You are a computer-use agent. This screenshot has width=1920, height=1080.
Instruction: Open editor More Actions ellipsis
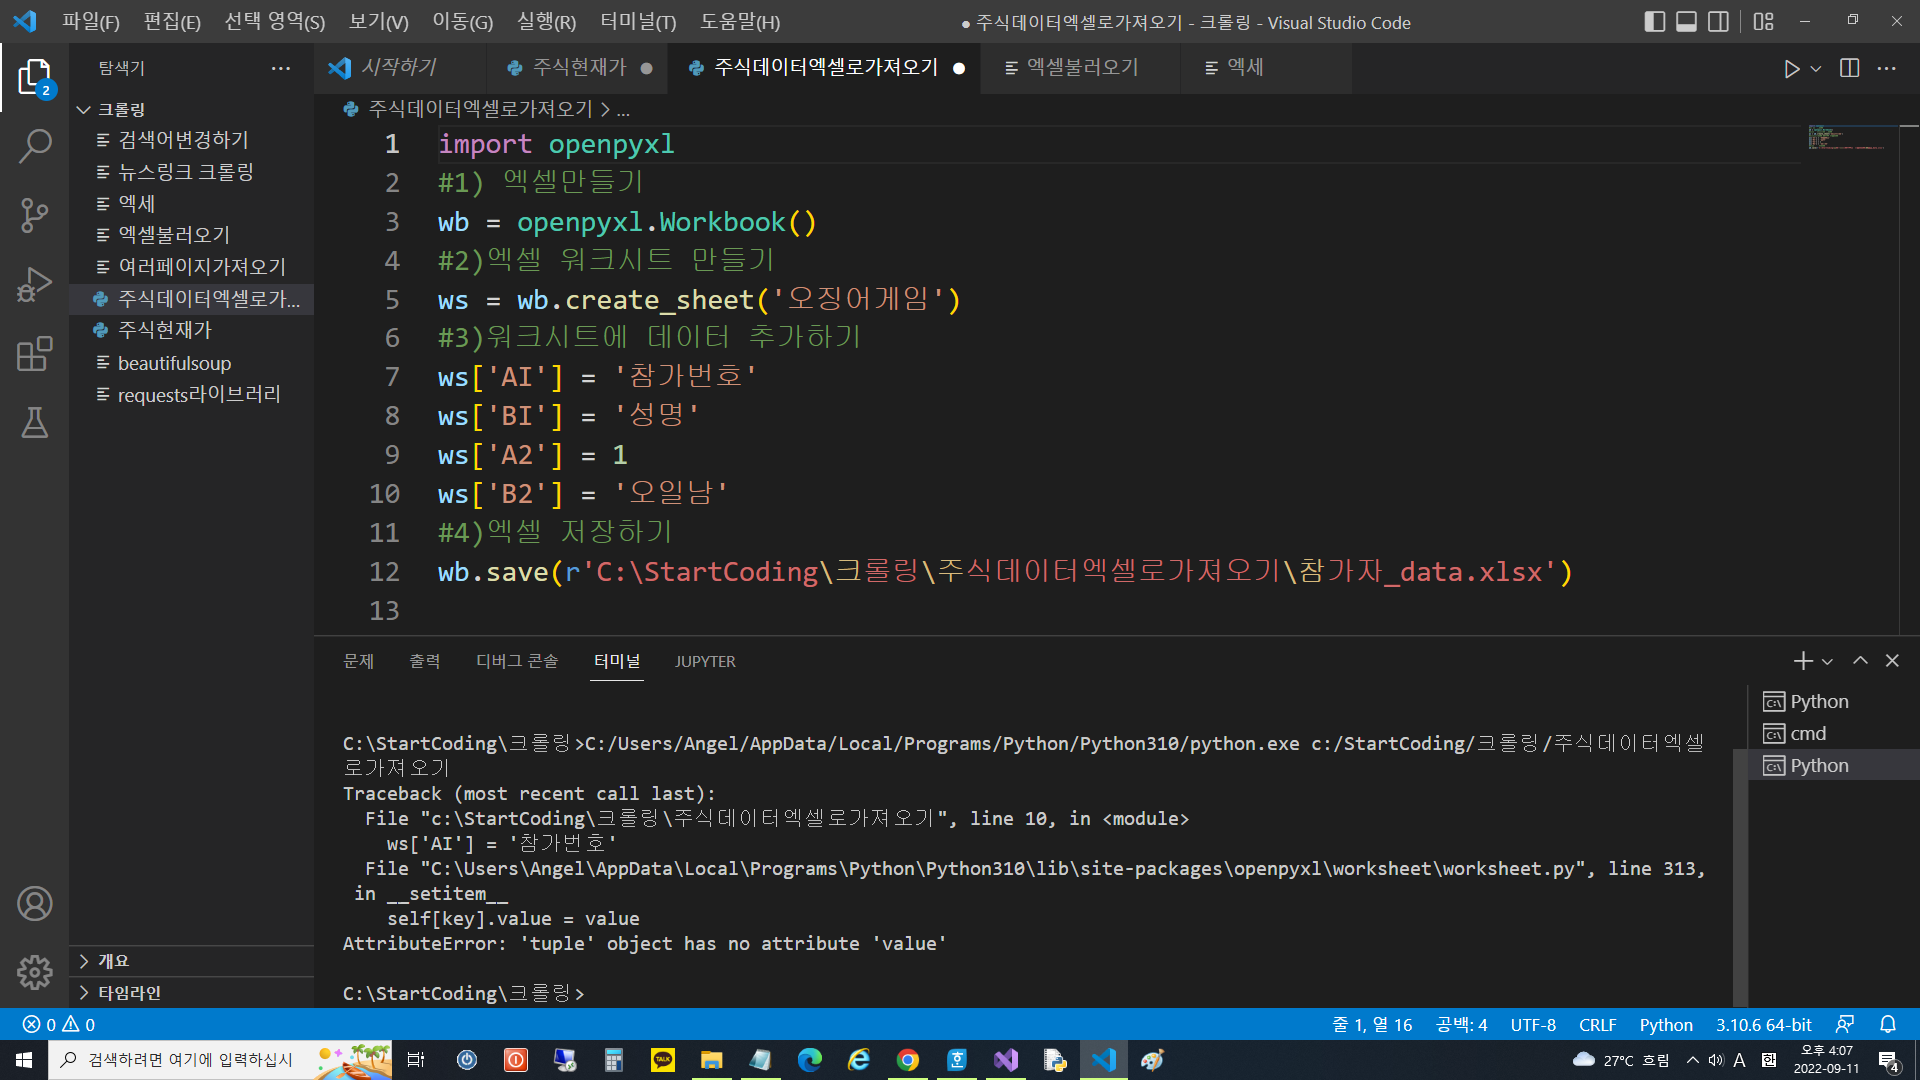coord(1887,68)
